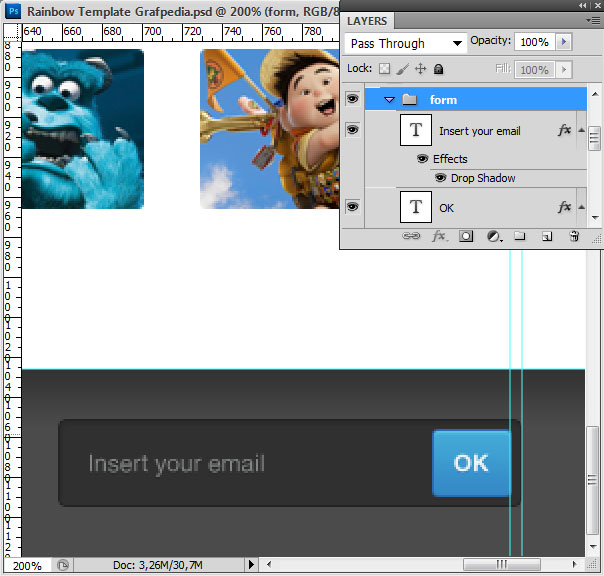The width and height of the screenshot is (604, 576).
Task: Create a new layer icon
Action: pos(547,236)
